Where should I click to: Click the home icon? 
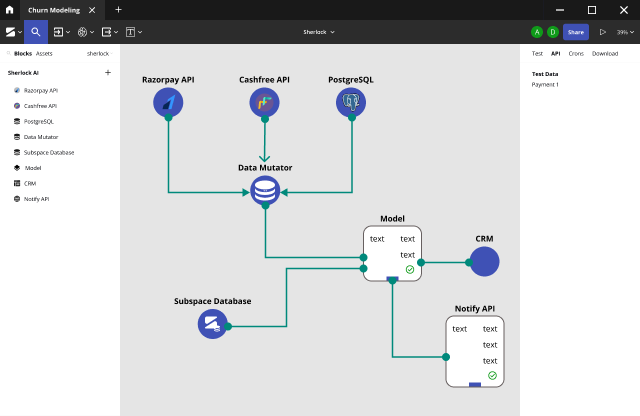tap(9, 10)
